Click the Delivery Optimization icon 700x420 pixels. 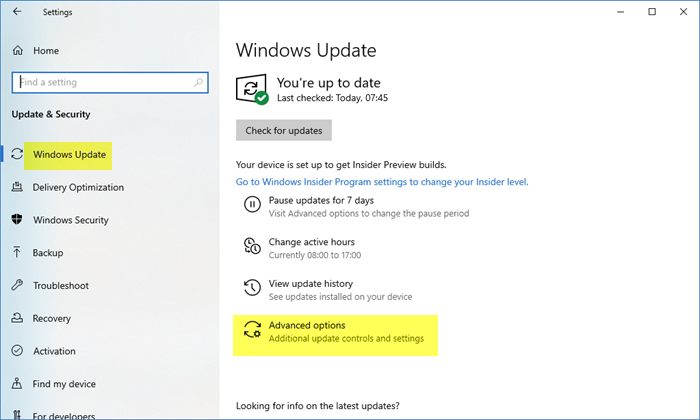point(17,187)
